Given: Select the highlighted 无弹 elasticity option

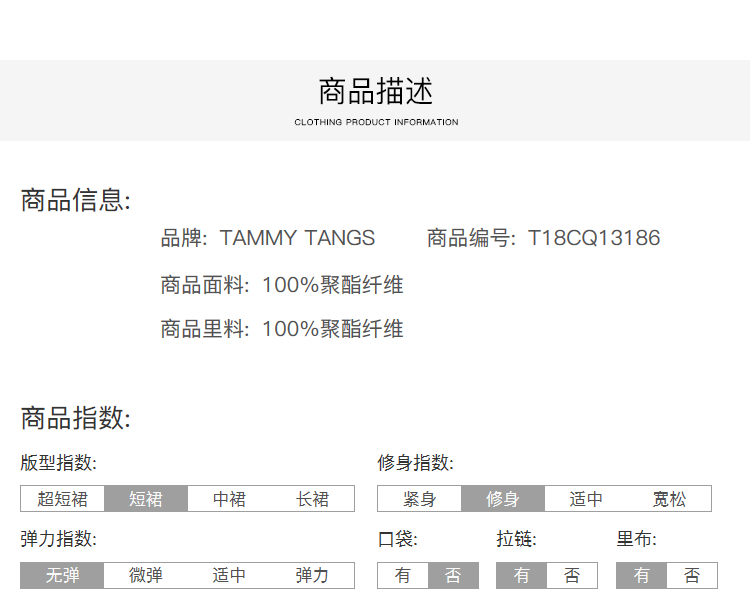Looking at the screenshot, I should 62,575.
